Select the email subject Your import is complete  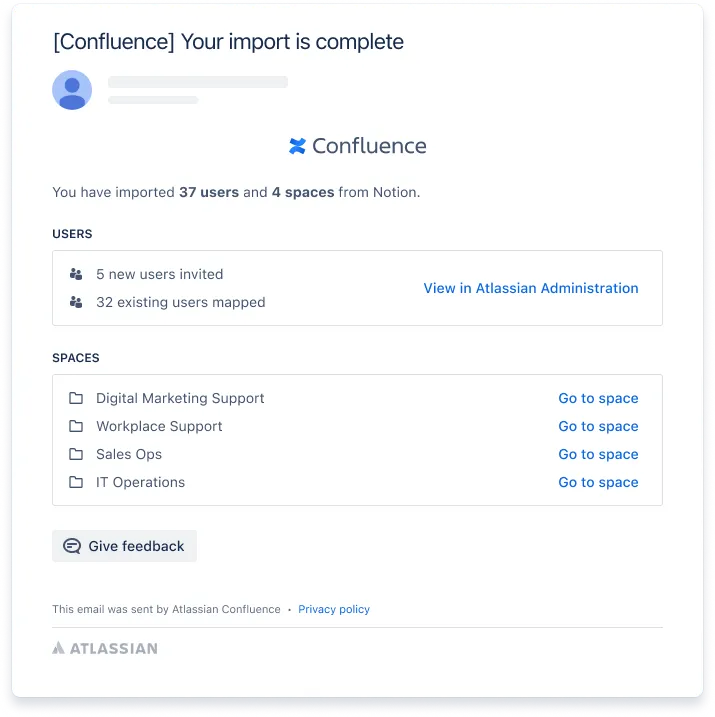pos(228,42)
